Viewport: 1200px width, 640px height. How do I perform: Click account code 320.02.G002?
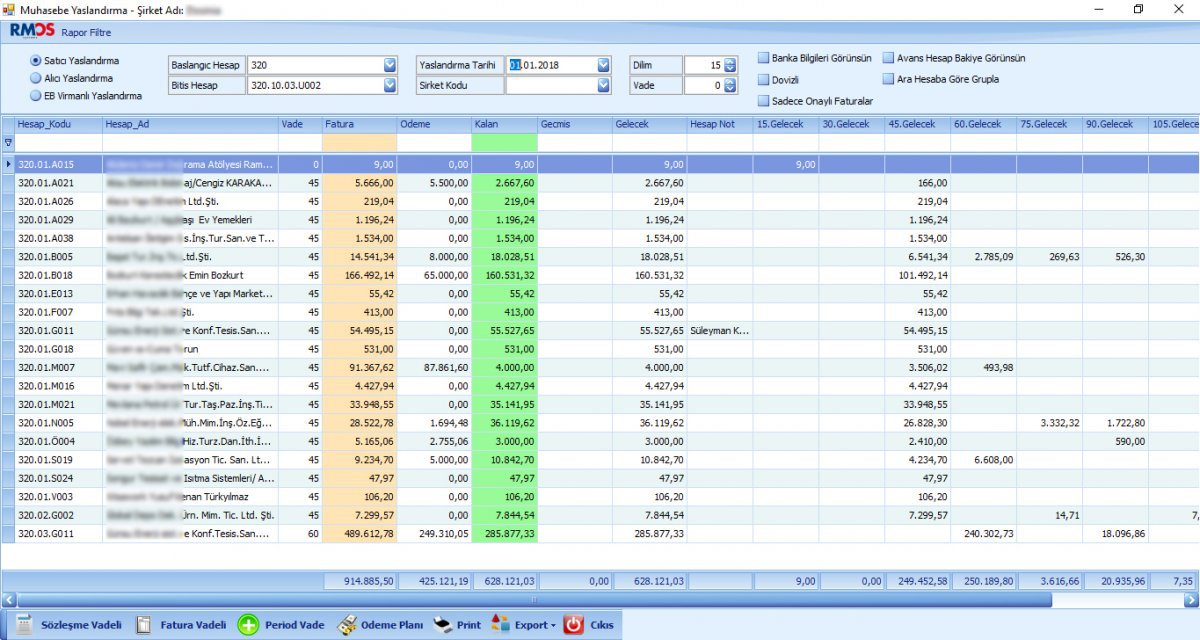(x=46, y=515)
